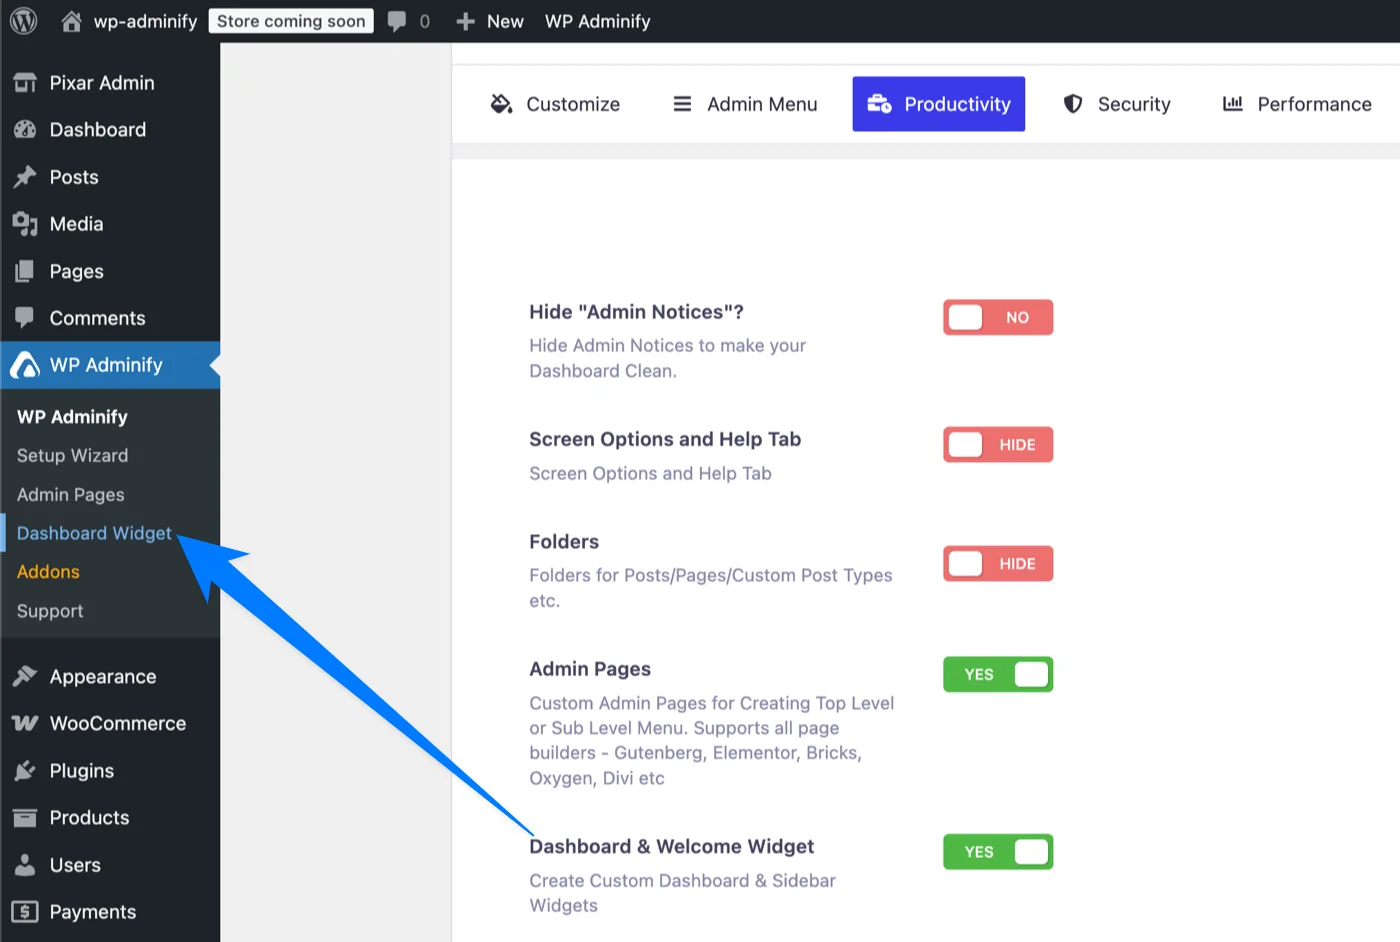The height and width of the screenshot is (942, 1400).
Task: Click WP Adminify in the admin bar
Action: [x=598, y=21]
